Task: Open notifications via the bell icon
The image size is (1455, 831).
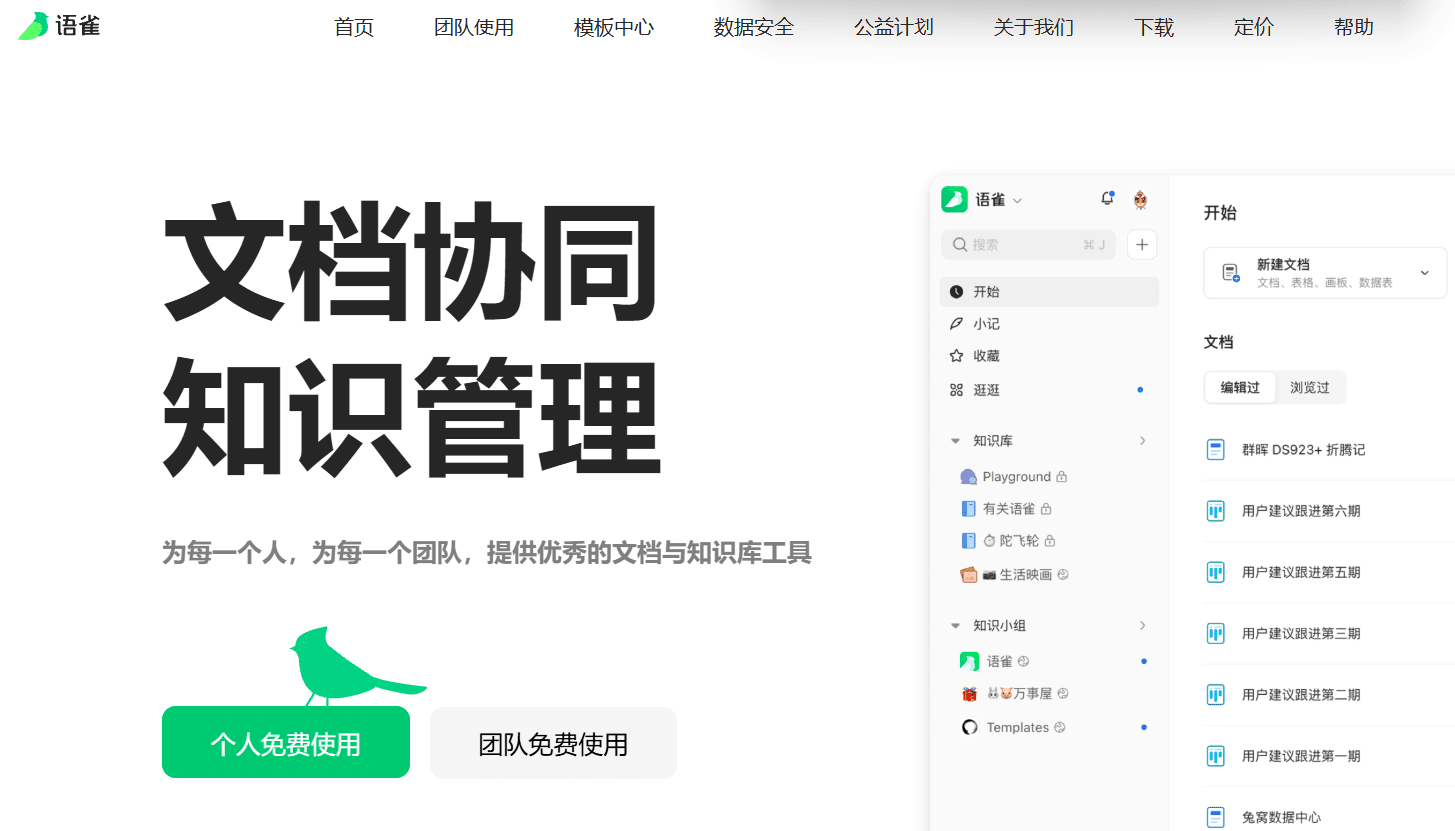Action: click(1107, 198)
